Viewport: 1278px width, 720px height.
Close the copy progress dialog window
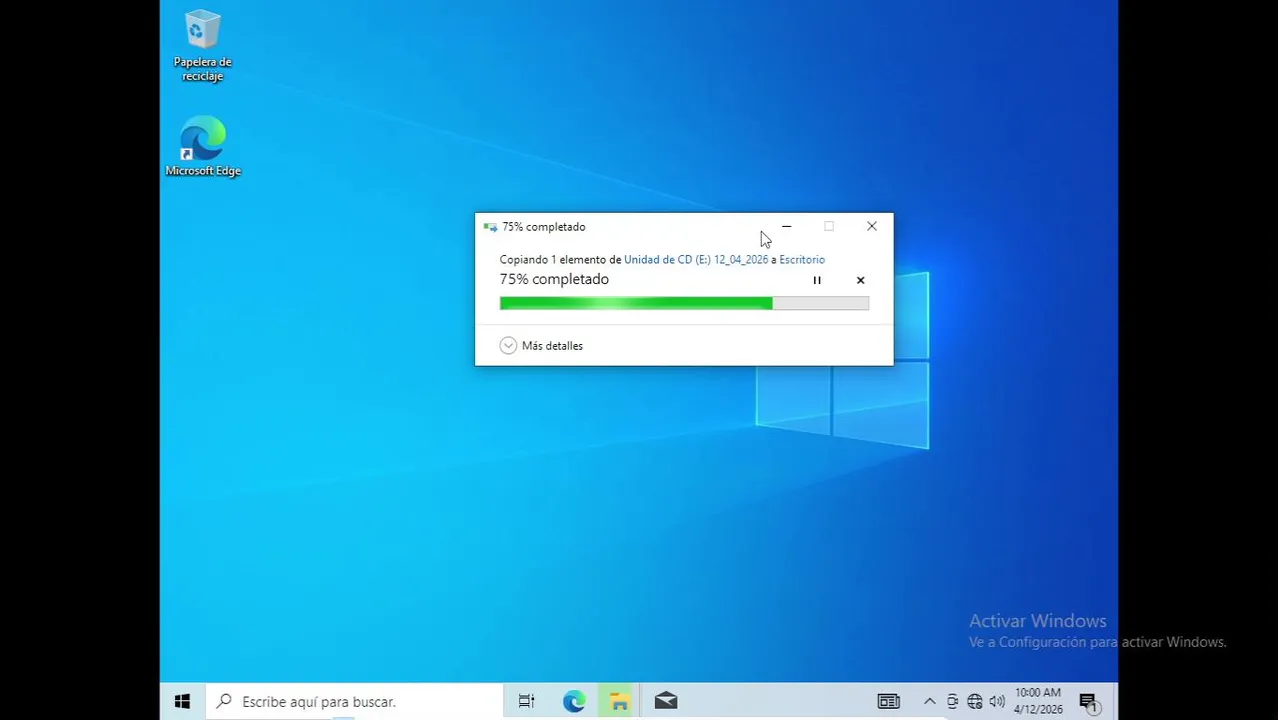872,227
